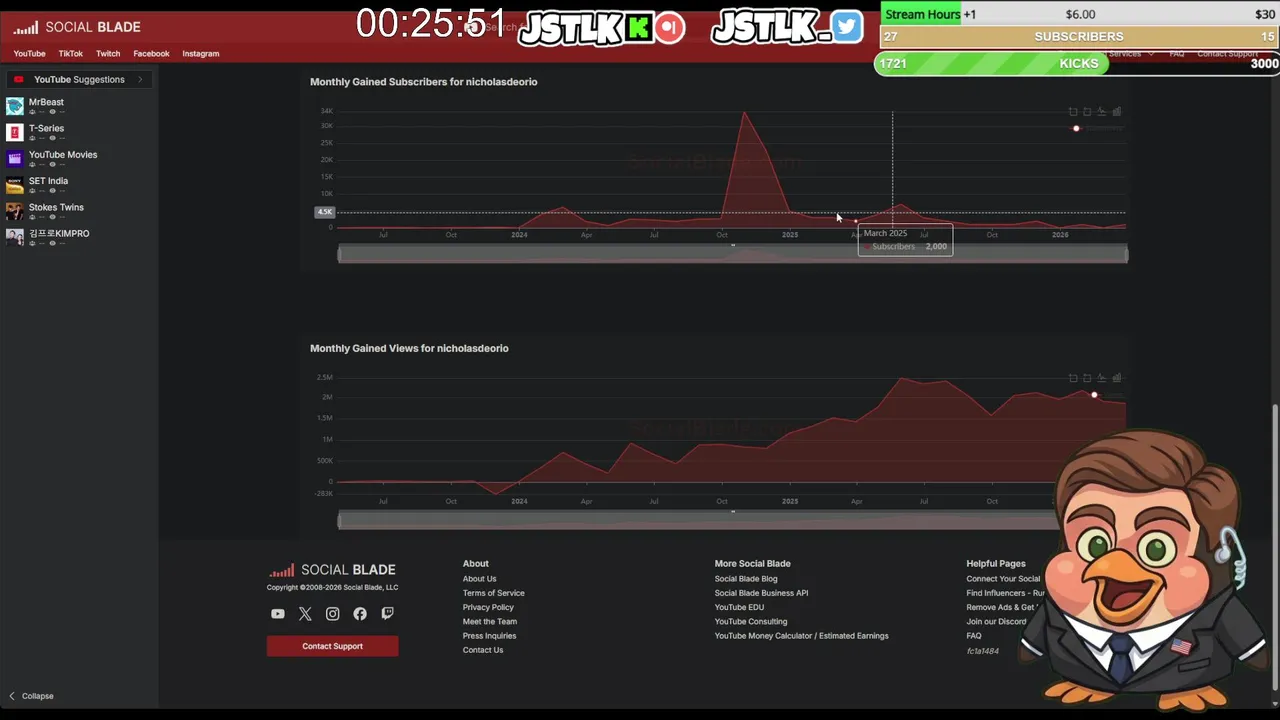Switch subscribers chart to bar view icon
This screenshot has height=720, width=1280.
coord(1117,112)
